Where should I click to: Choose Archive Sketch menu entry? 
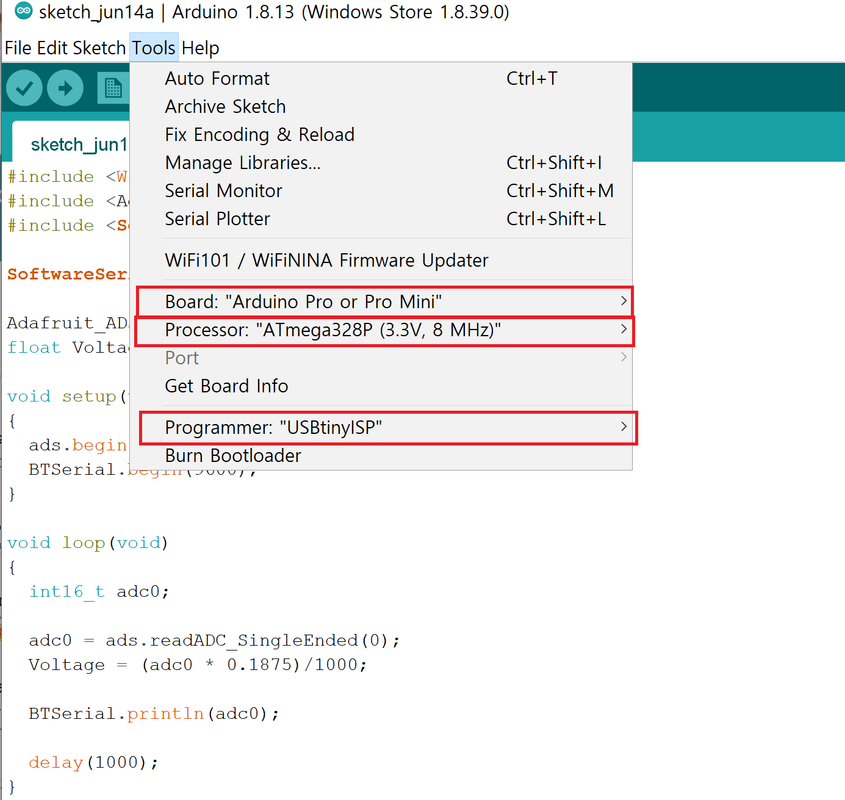pyautogui.click(x=381, y=107)
